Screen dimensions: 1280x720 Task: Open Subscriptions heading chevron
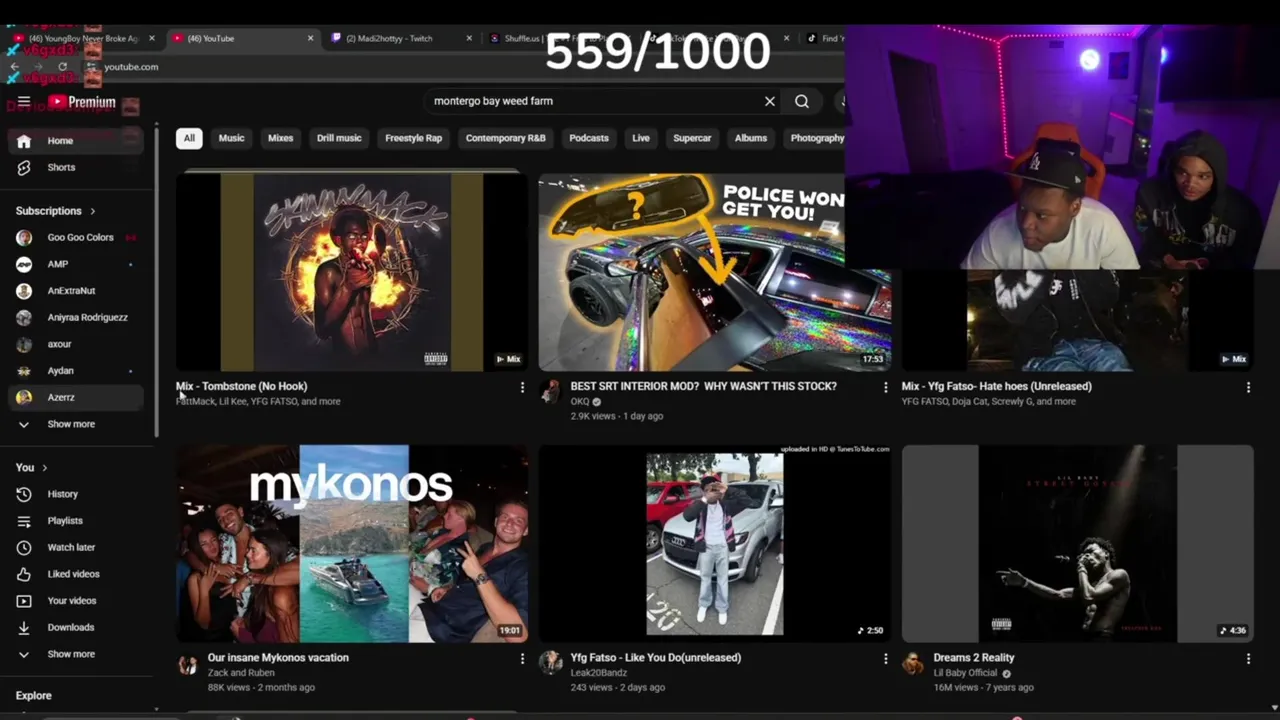[93, 211]
